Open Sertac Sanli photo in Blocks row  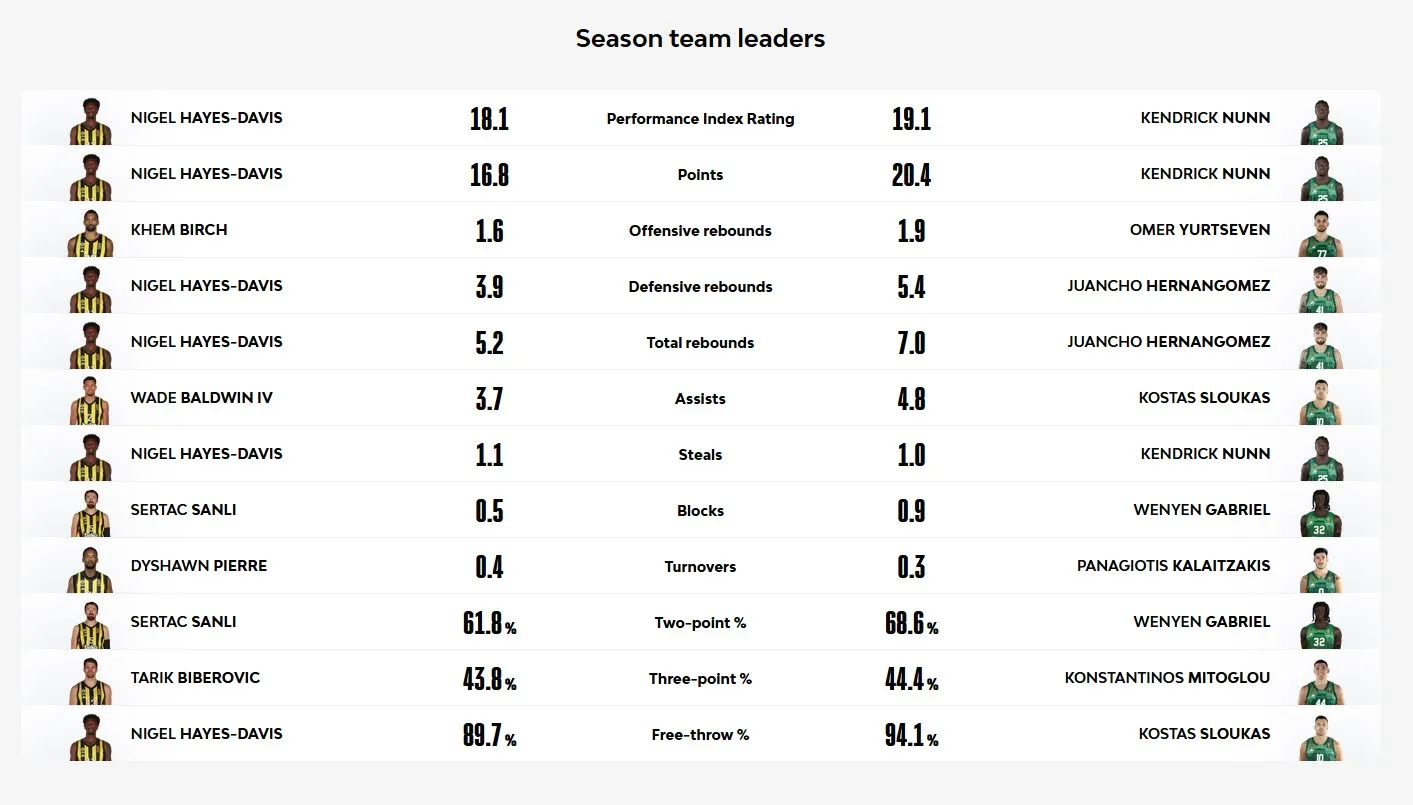tap(90, 512)
